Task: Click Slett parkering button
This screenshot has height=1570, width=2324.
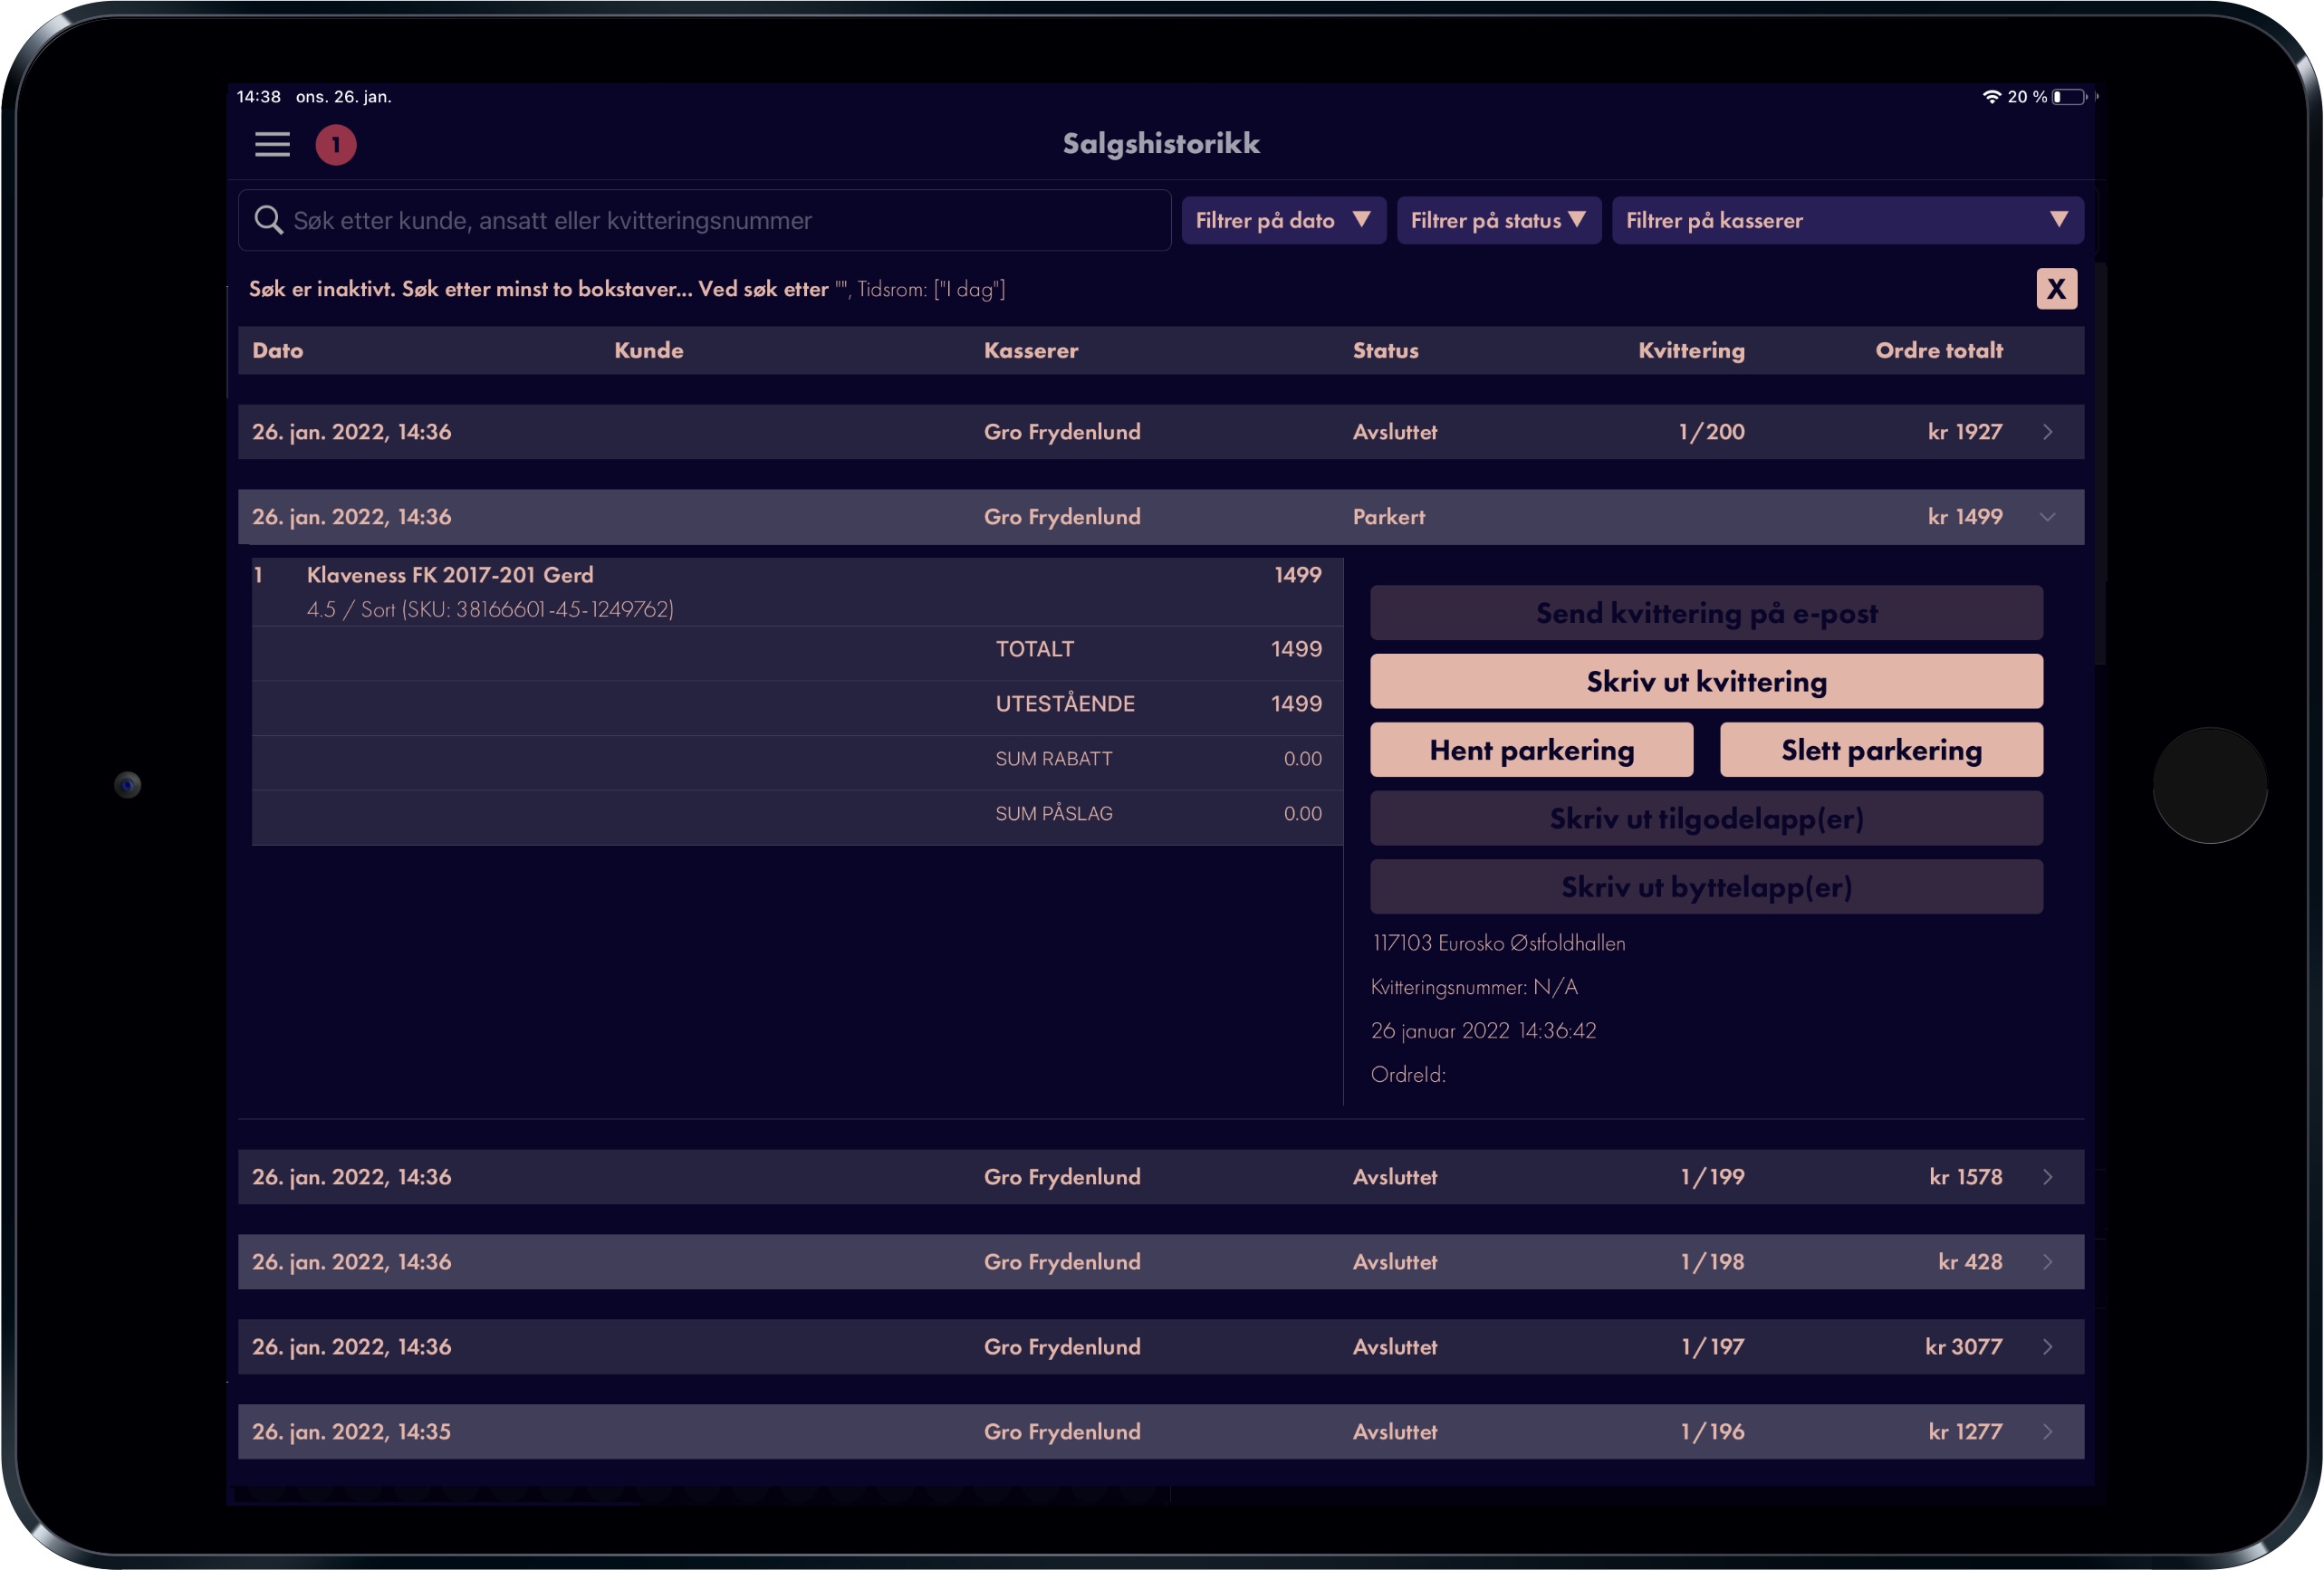Action: coord(1881,750)
